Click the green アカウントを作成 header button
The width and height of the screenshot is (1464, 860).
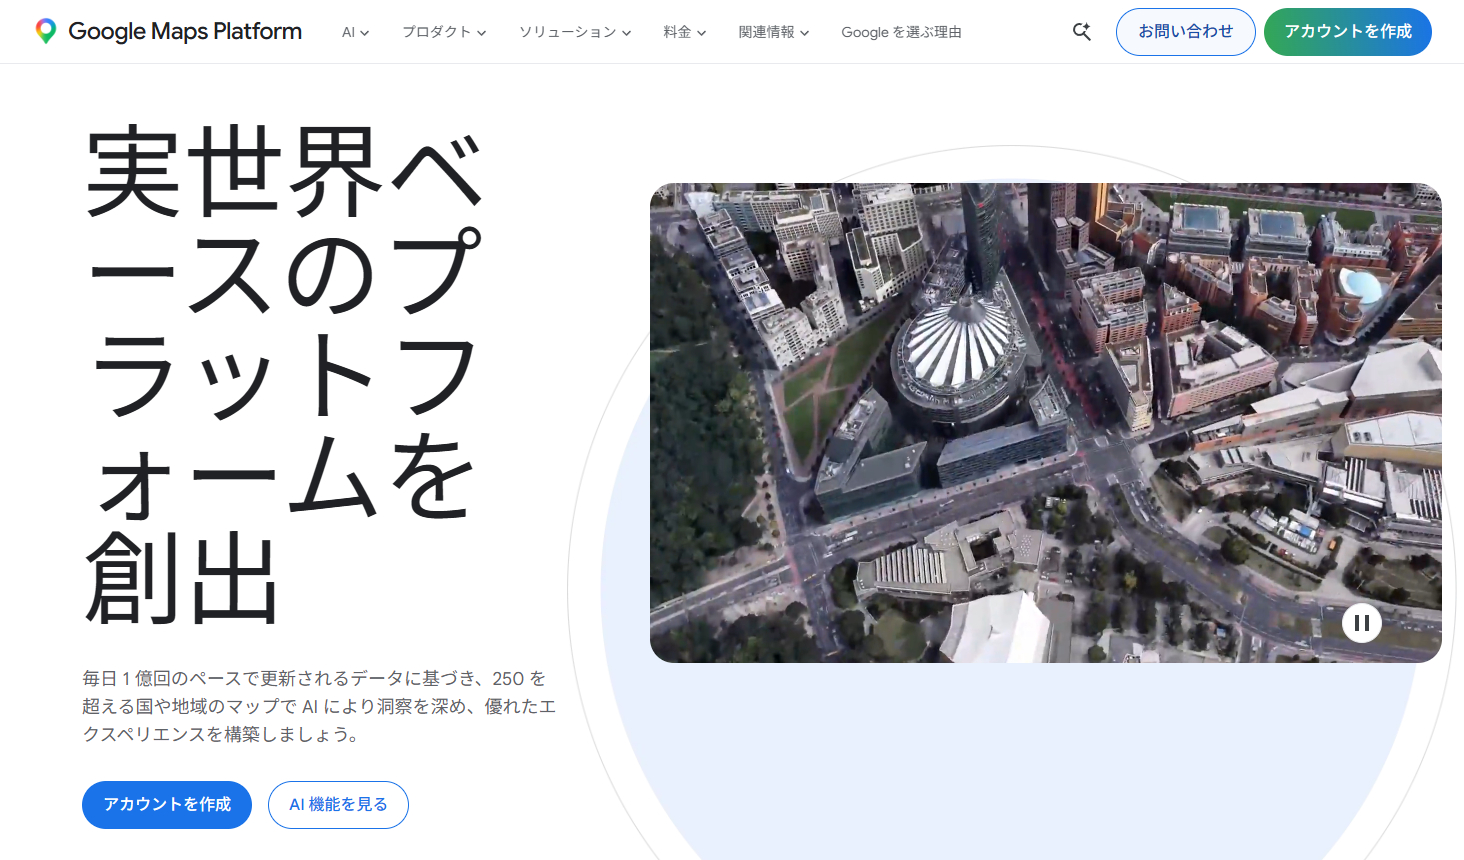(x=1347, y=32)
